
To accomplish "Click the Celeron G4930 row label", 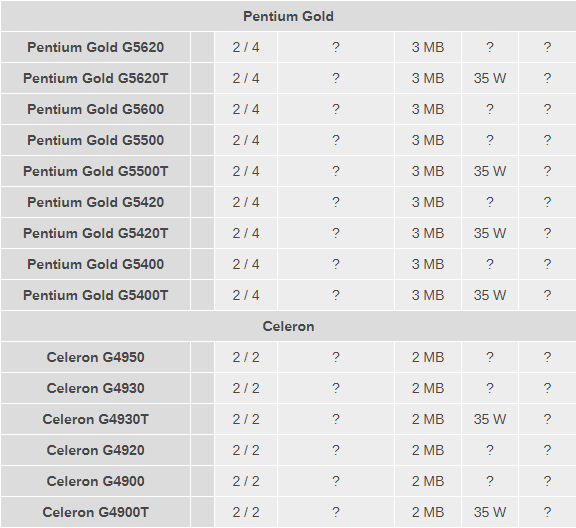I will (96, 388).
